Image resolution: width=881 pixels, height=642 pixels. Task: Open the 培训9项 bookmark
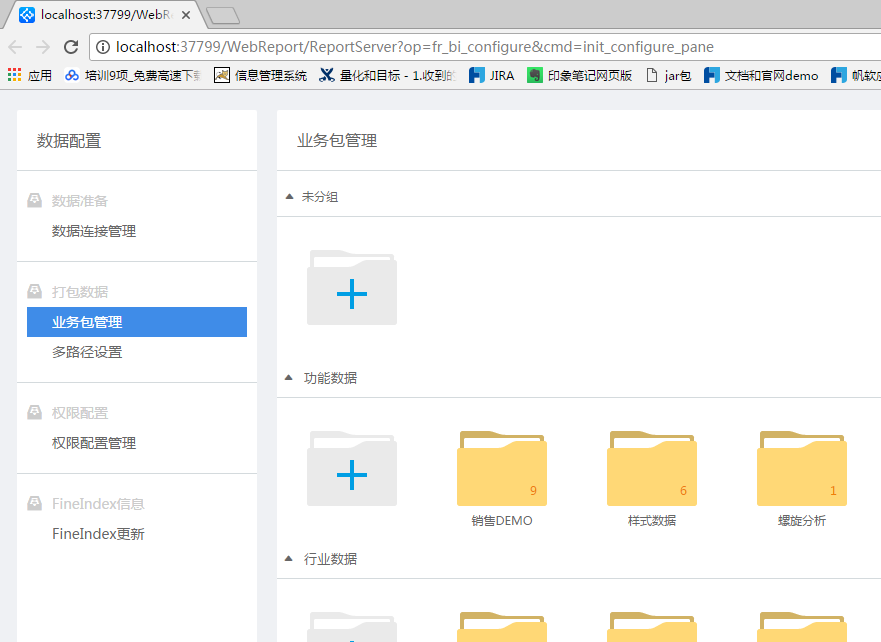[133, 75]
